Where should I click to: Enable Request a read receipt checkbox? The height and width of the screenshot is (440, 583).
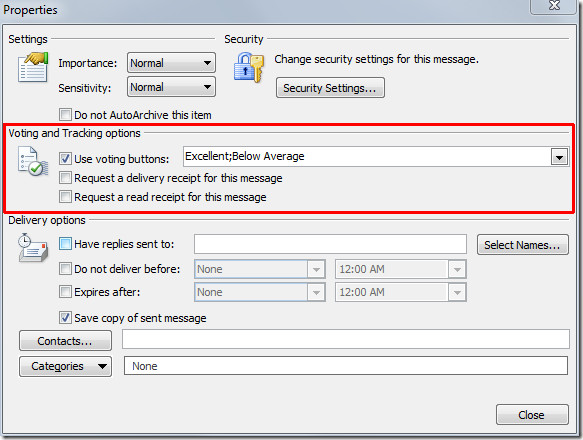(65, 196)
